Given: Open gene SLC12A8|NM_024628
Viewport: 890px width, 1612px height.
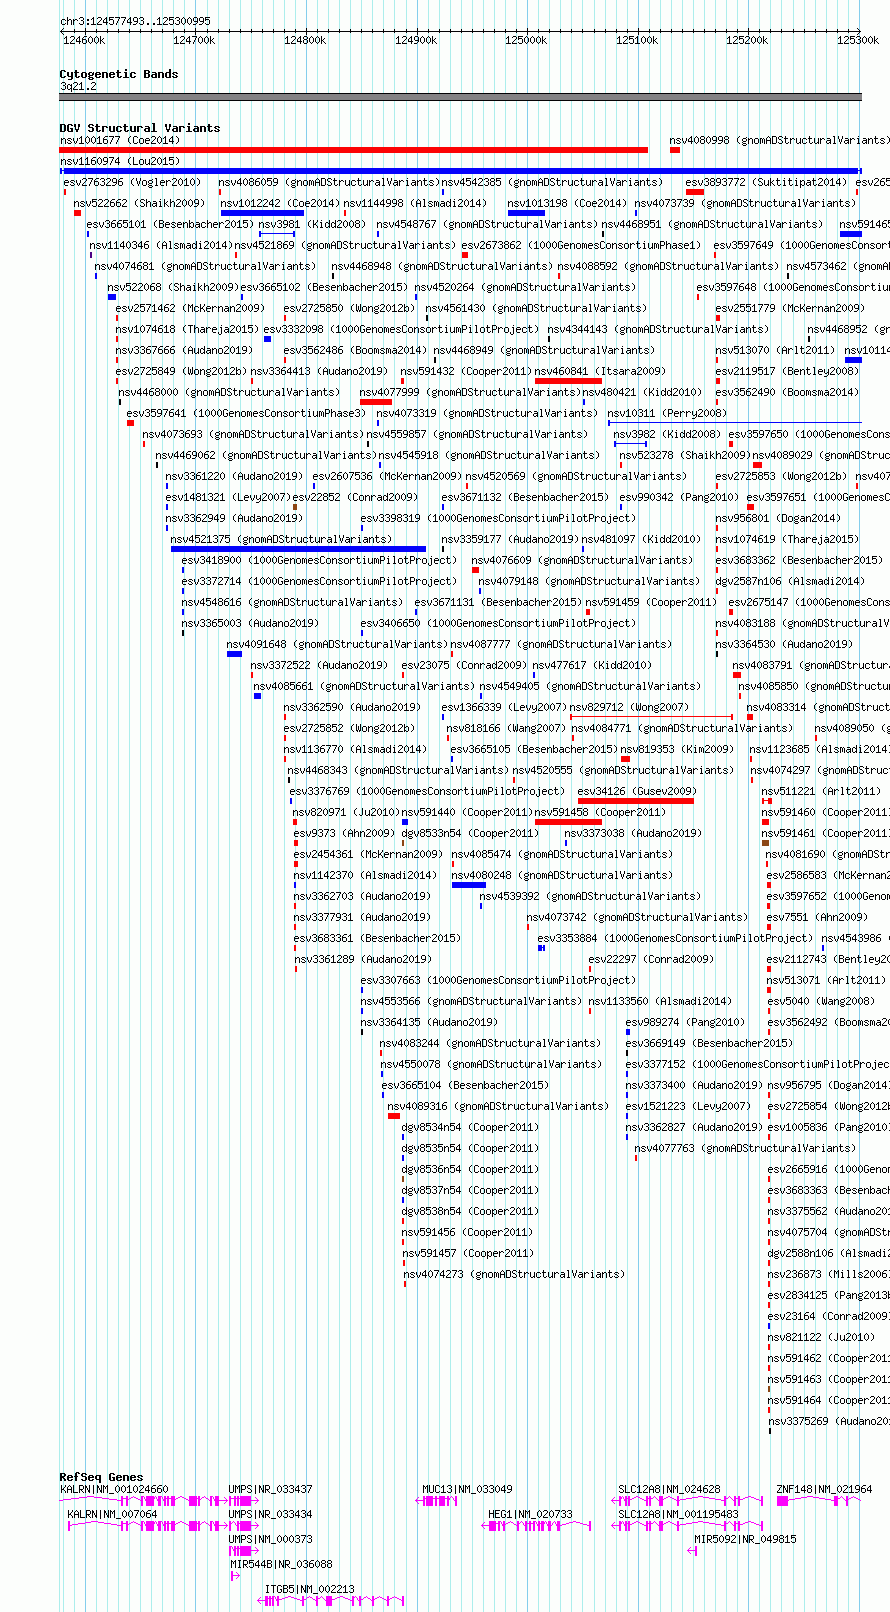Looking at the screenshot, I should (669, 1490).
